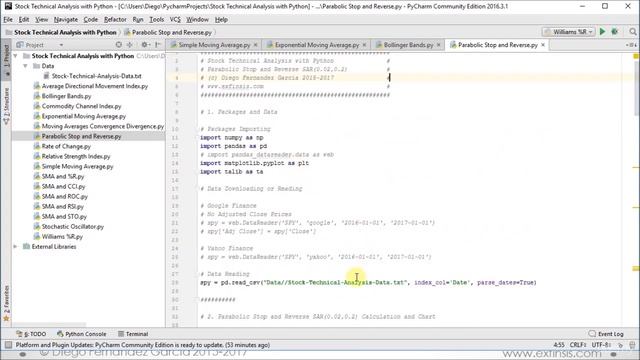Image resolution: width=640 pixels, height=360 pixels.
Task: Click the 4:55 cursor position indicator
Action: [x=559, y=345]
